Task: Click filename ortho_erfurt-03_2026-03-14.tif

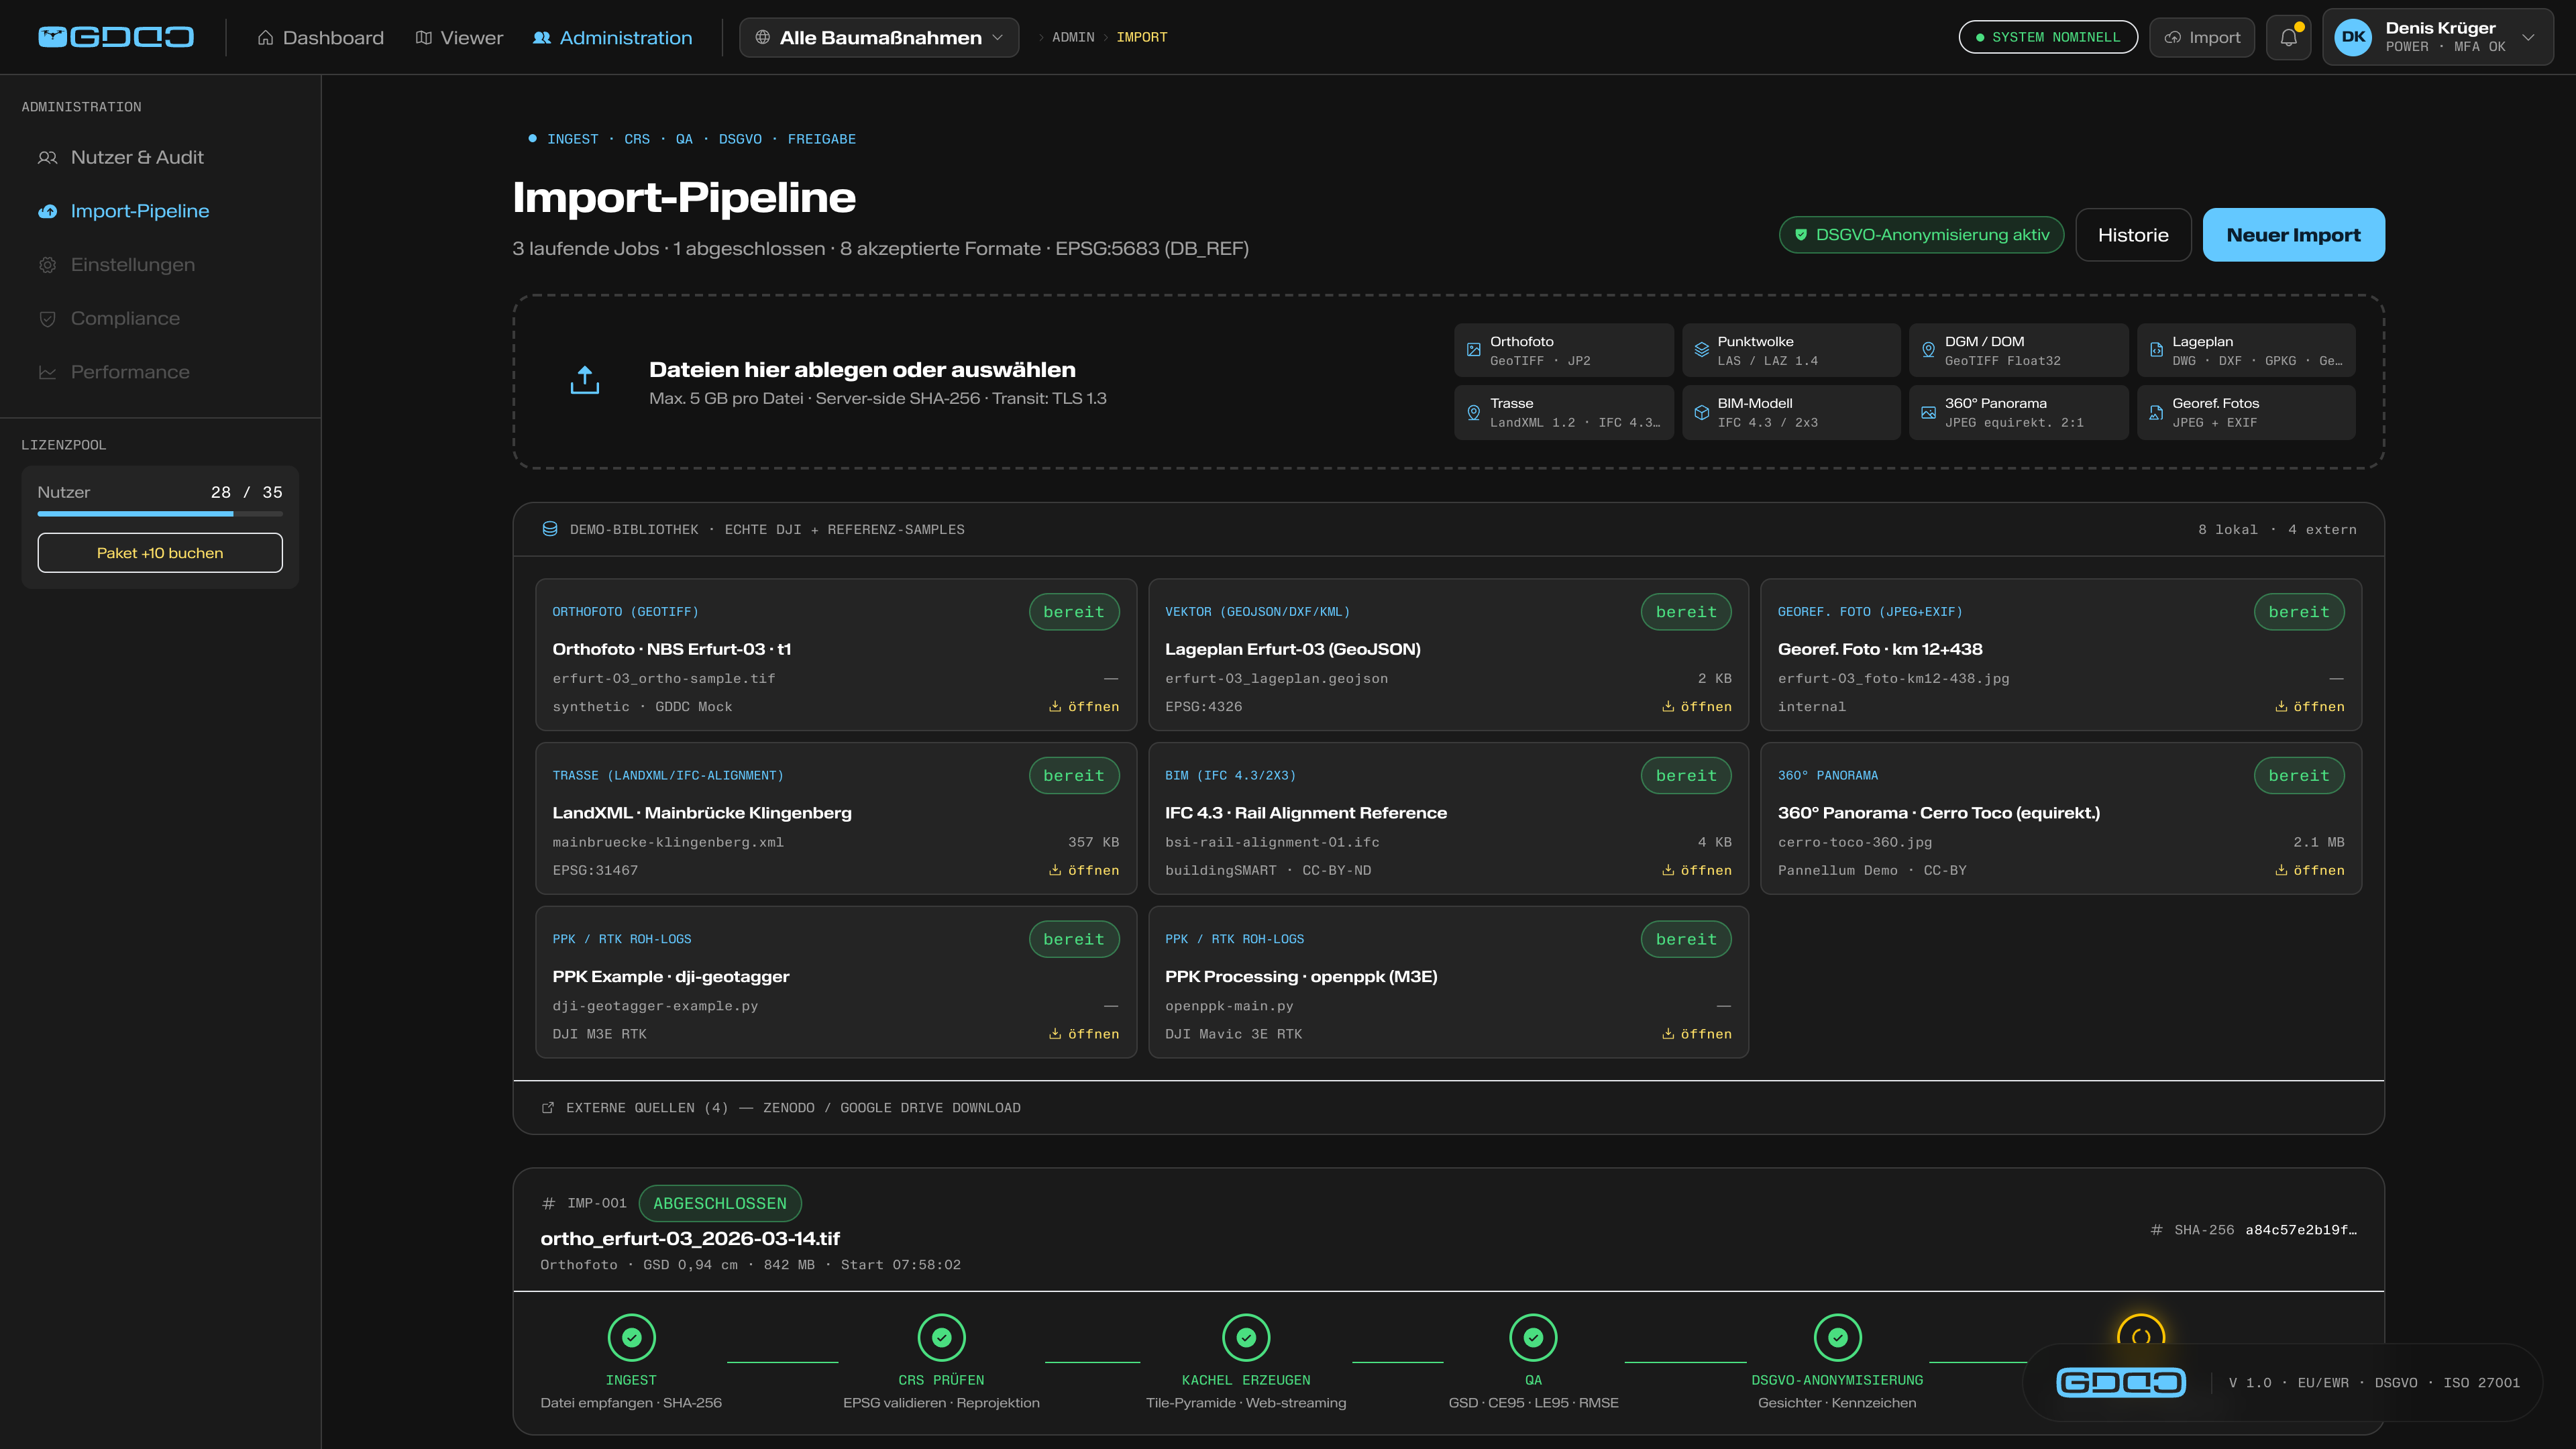Action: tap(690, 1238)
